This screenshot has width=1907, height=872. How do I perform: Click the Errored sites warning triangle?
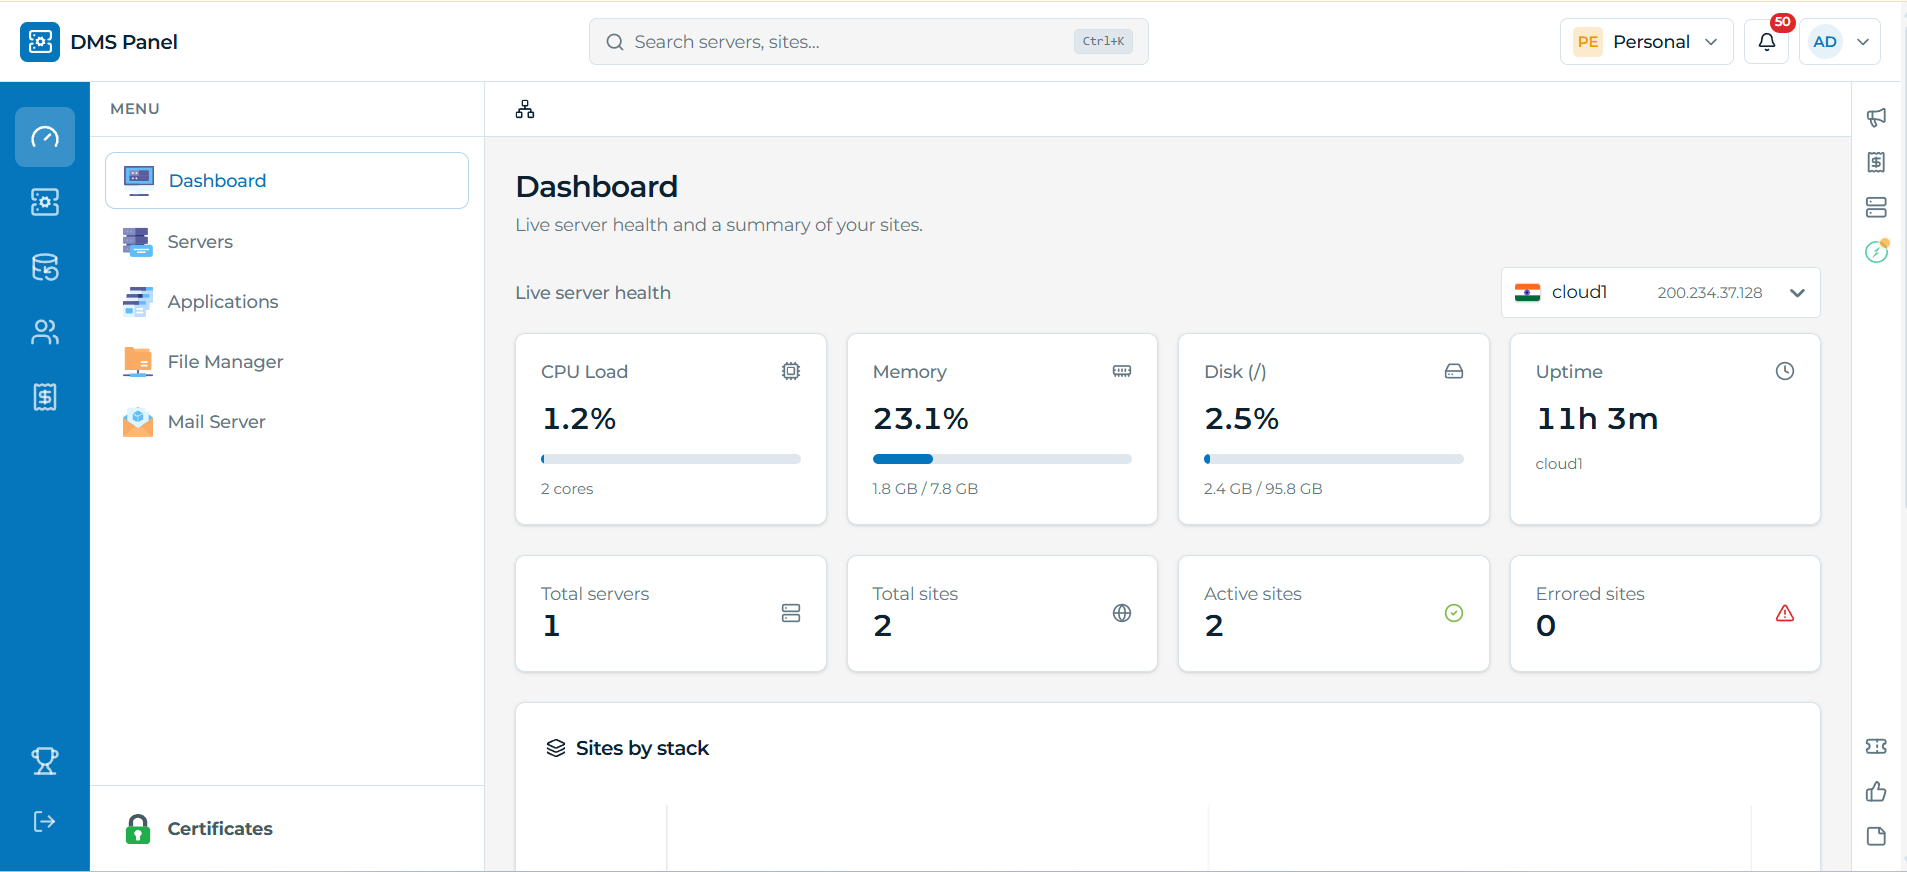point(1785,613)
